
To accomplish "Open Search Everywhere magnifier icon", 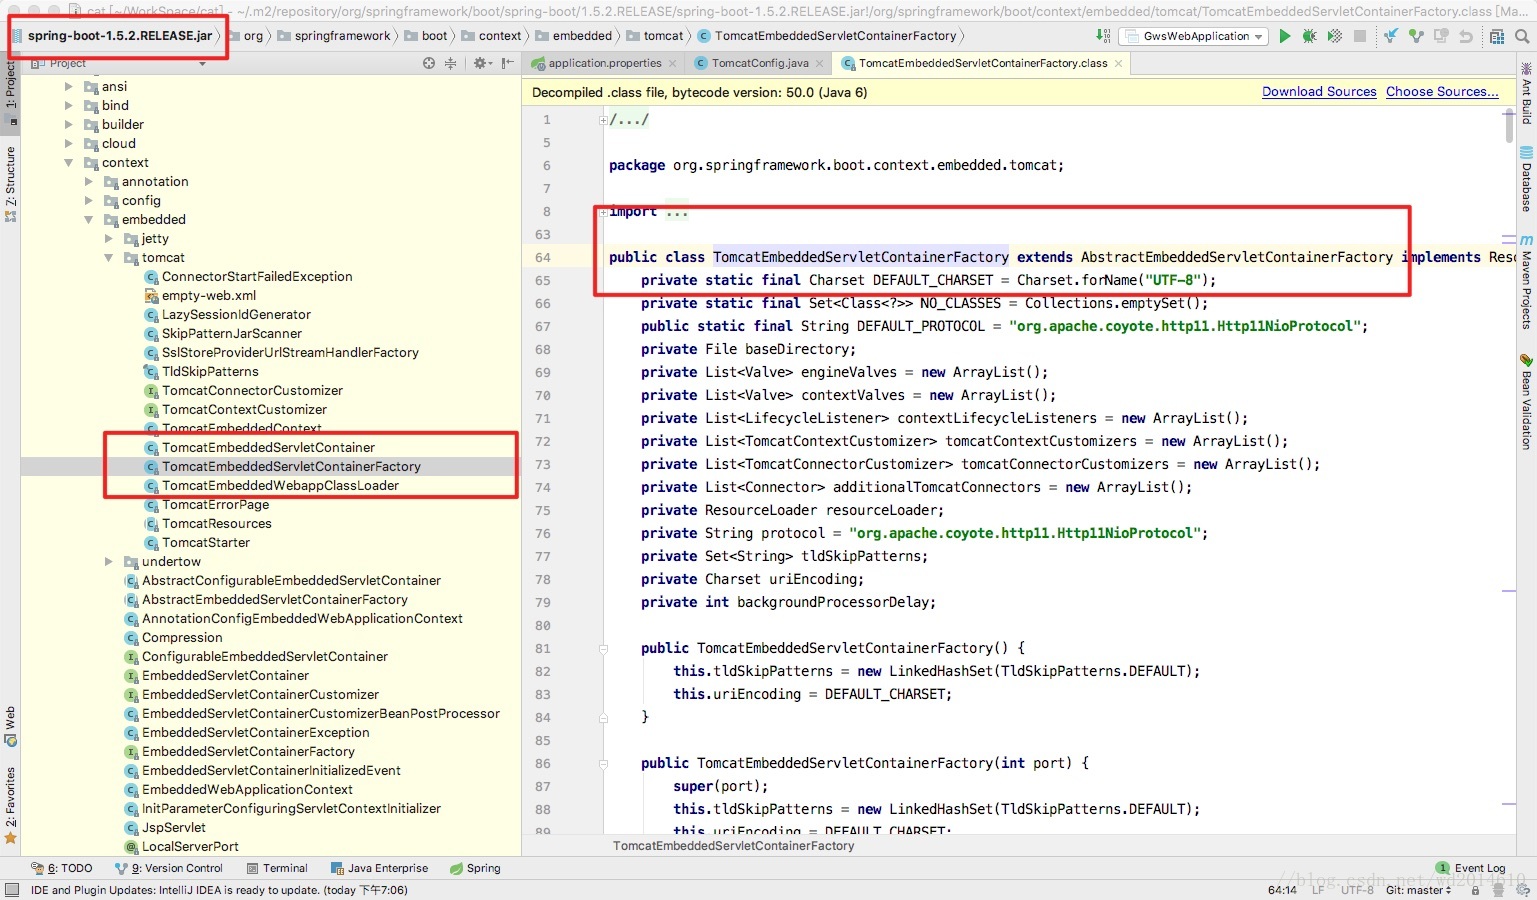I will click(1522, 36).
